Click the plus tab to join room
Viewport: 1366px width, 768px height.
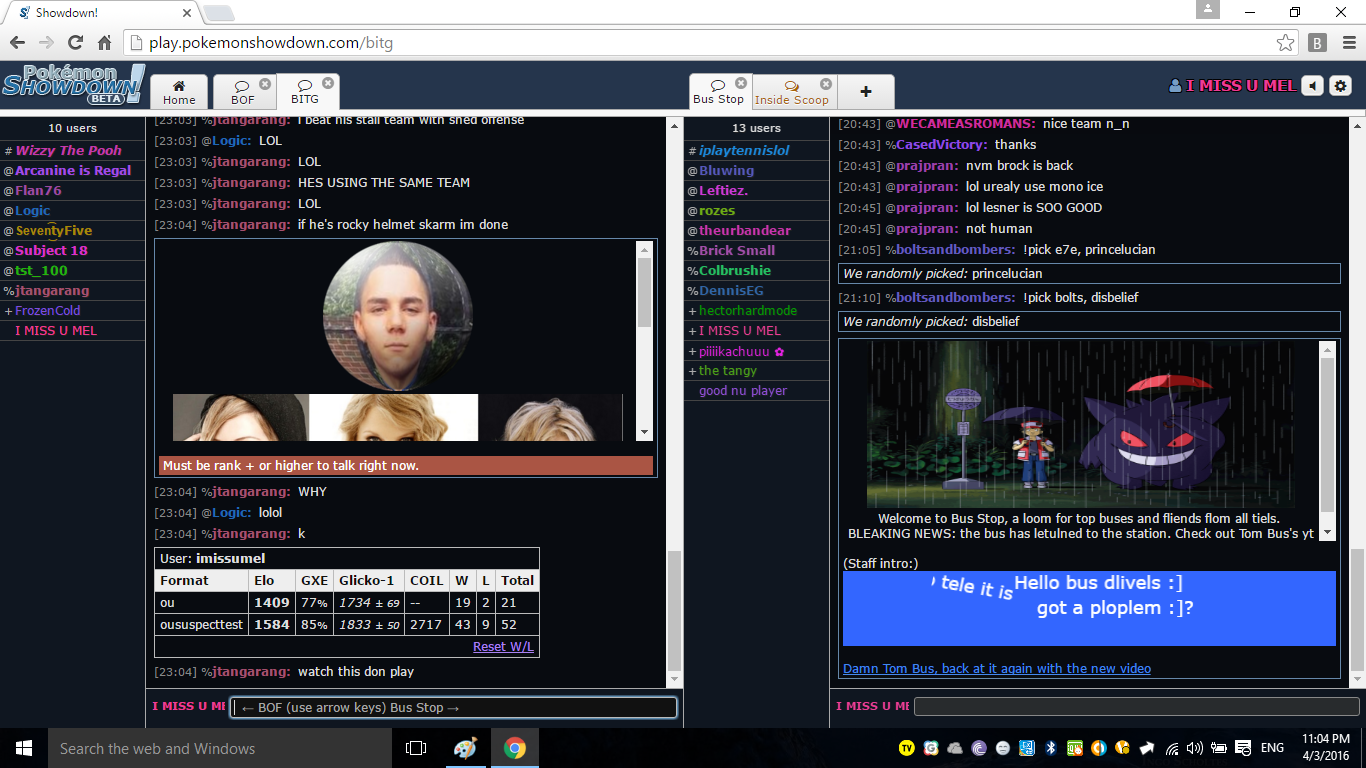tap(866, 92)
